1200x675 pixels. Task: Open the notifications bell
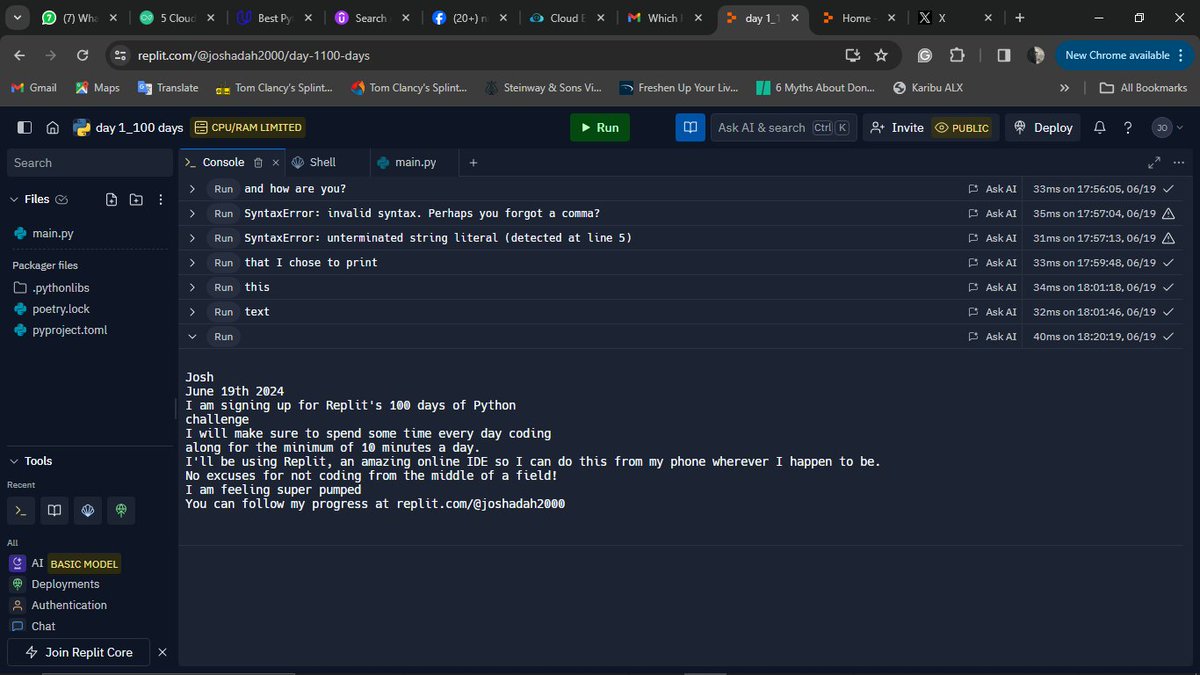point(1099,127)
